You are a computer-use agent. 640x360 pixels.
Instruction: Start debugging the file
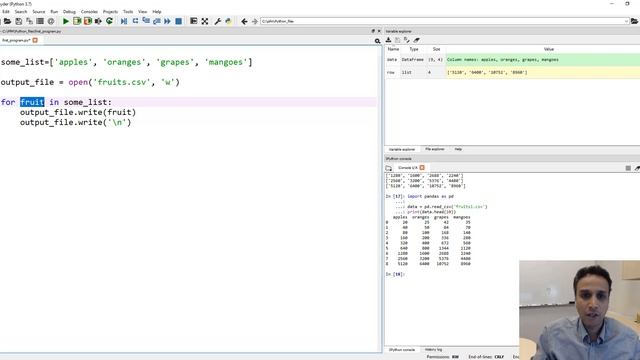click(x=124, y=21)
